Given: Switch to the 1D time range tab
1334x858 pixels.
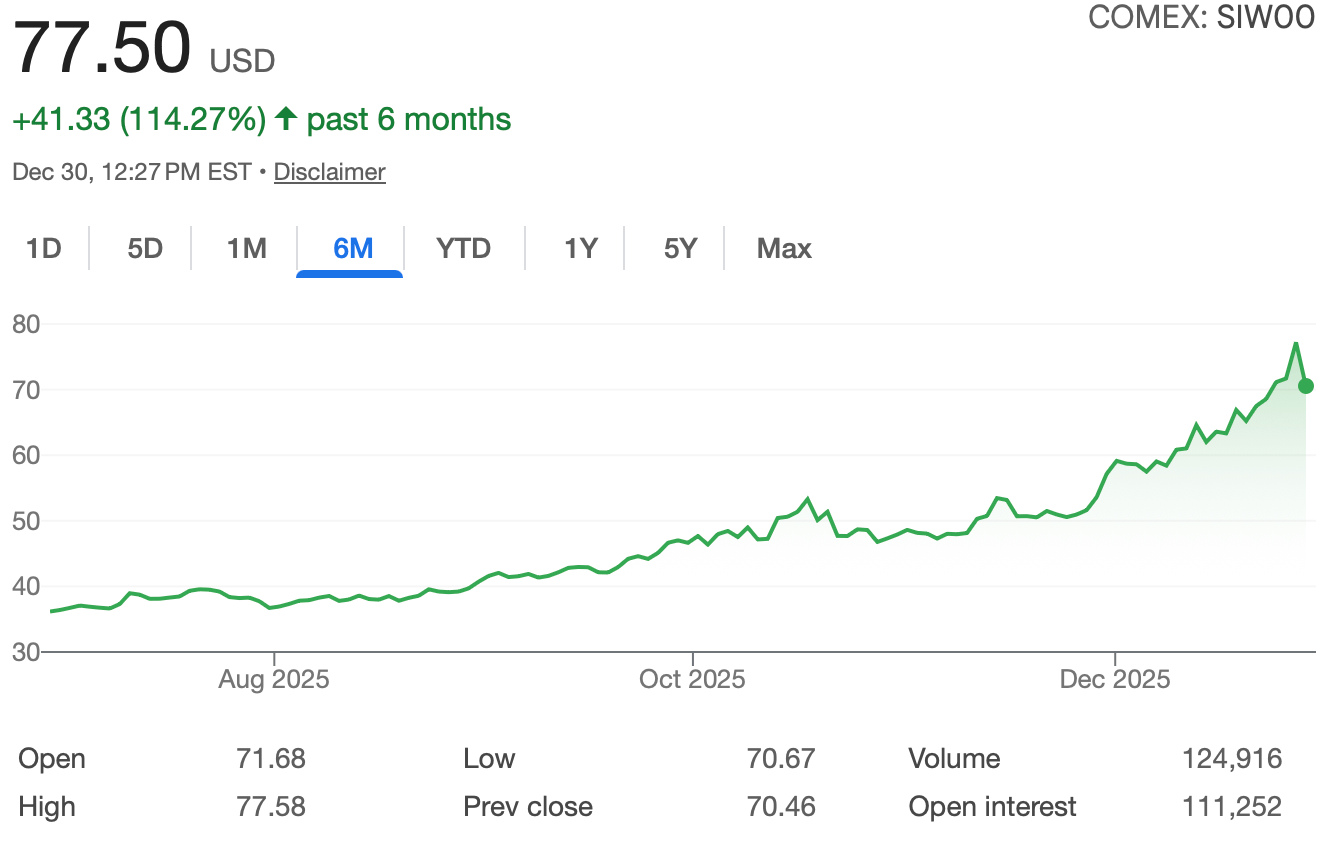Looking at the screenshot, I should coord(44,248).
